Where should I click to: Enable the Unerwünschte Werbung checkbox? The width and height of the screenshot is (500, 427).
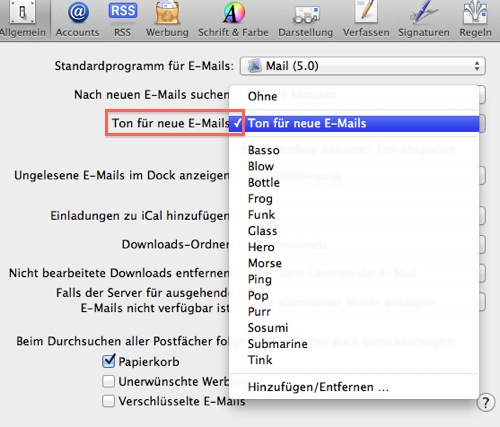click(109, 381)
